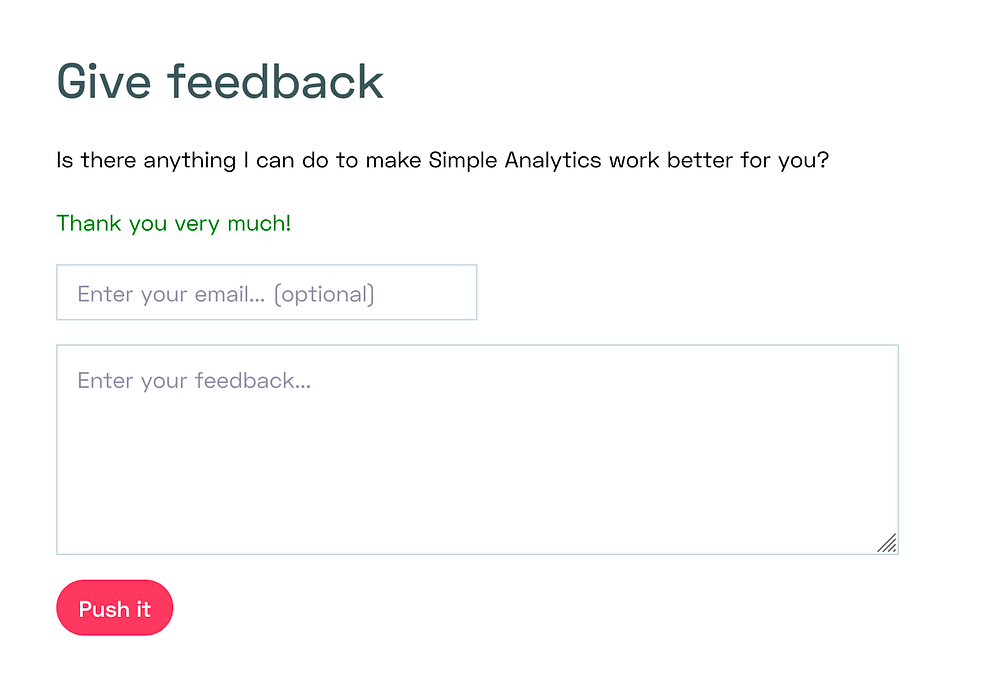Image resolution: width=1000 pixels, height=690 pixels.
Task: Click the 'Enter your feedback...' placeholder text
Action: (194, 381)
